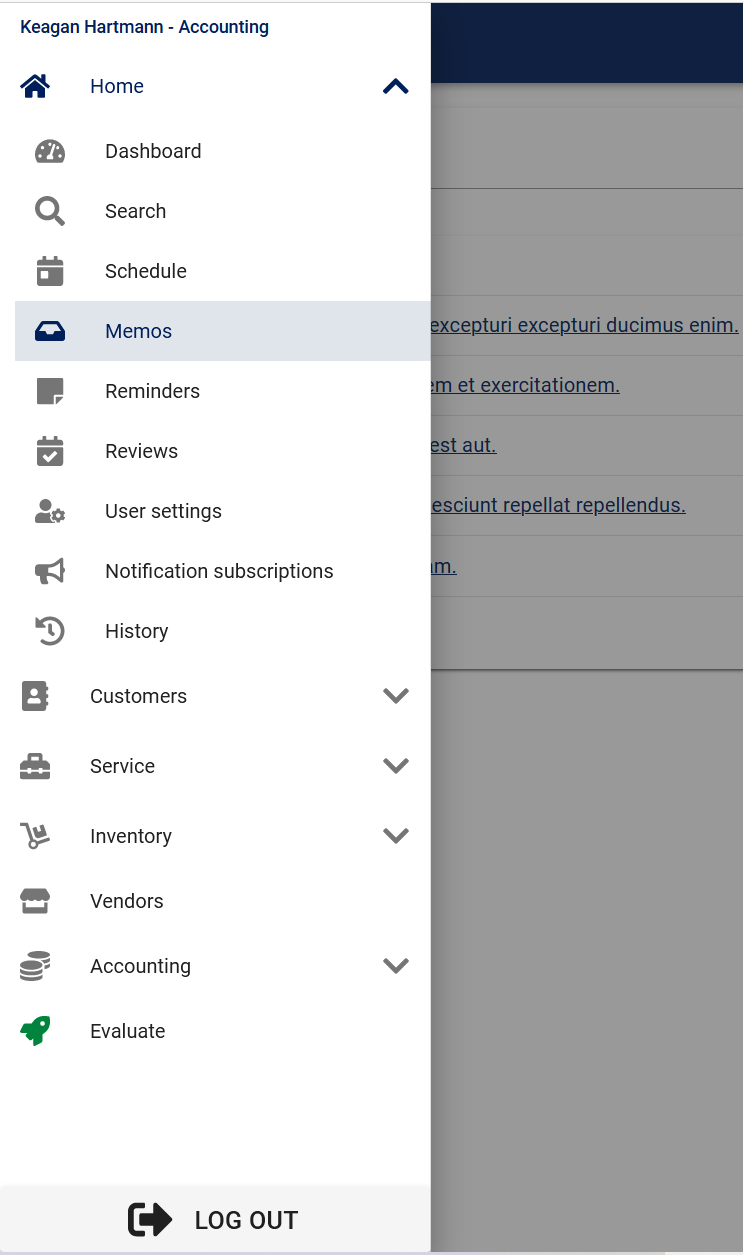Select the Memos menu entry

coord(222,331)
